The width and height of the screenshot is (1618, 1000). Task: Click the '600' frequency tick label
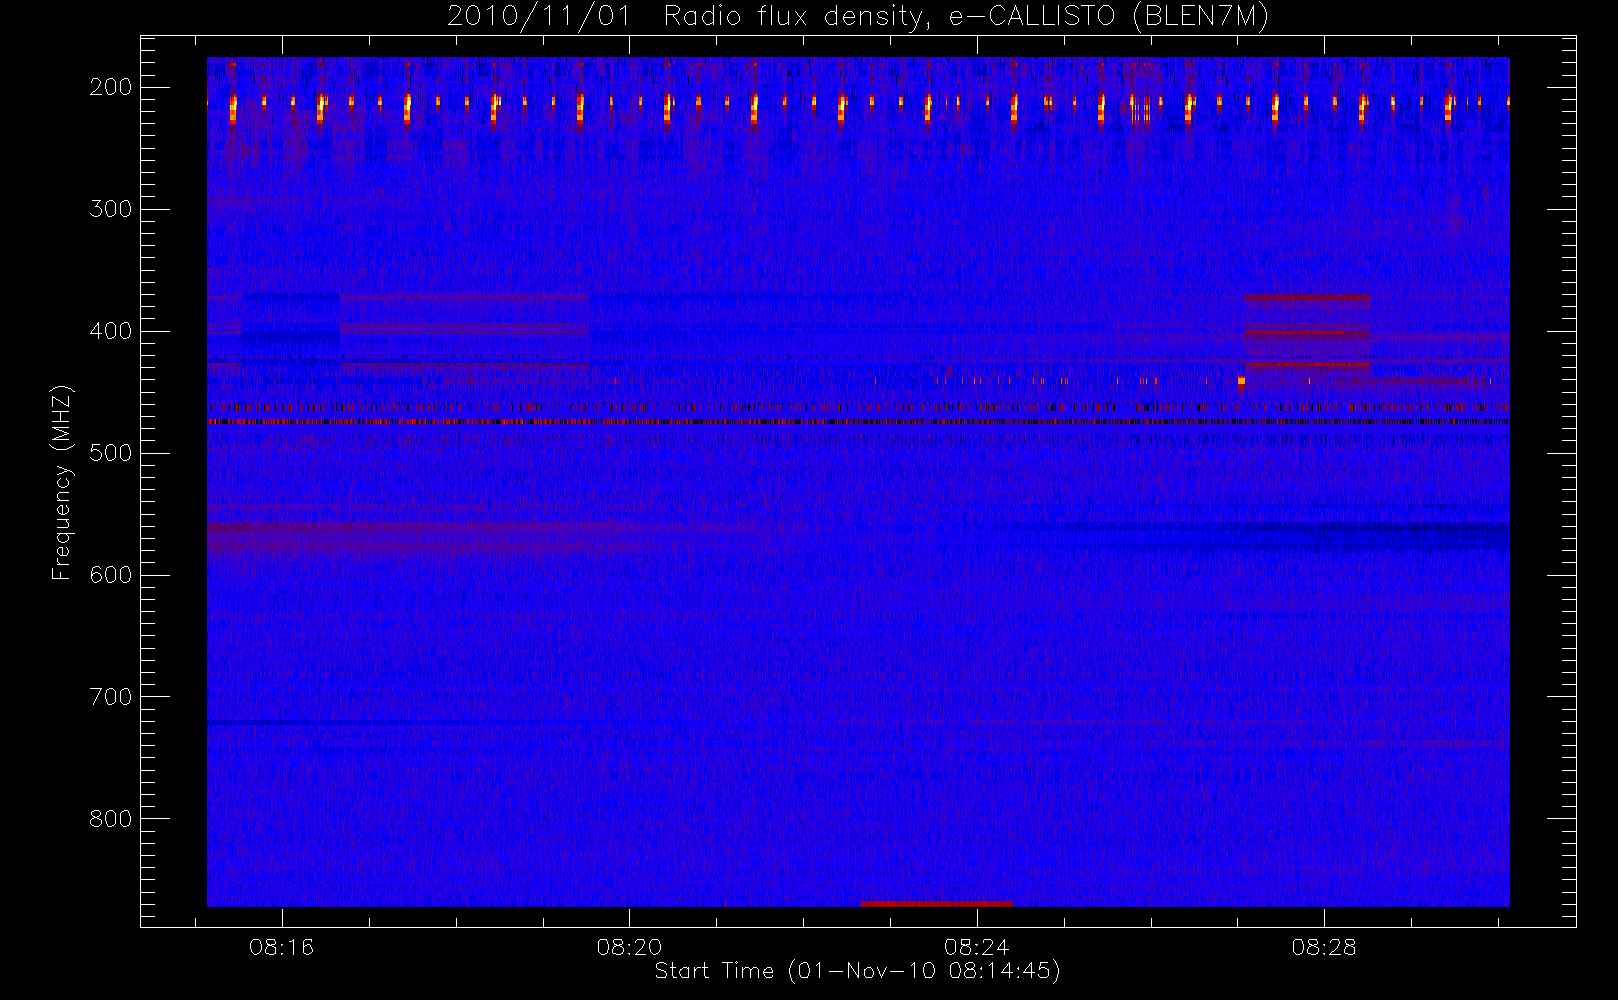[x=111, y=575]
